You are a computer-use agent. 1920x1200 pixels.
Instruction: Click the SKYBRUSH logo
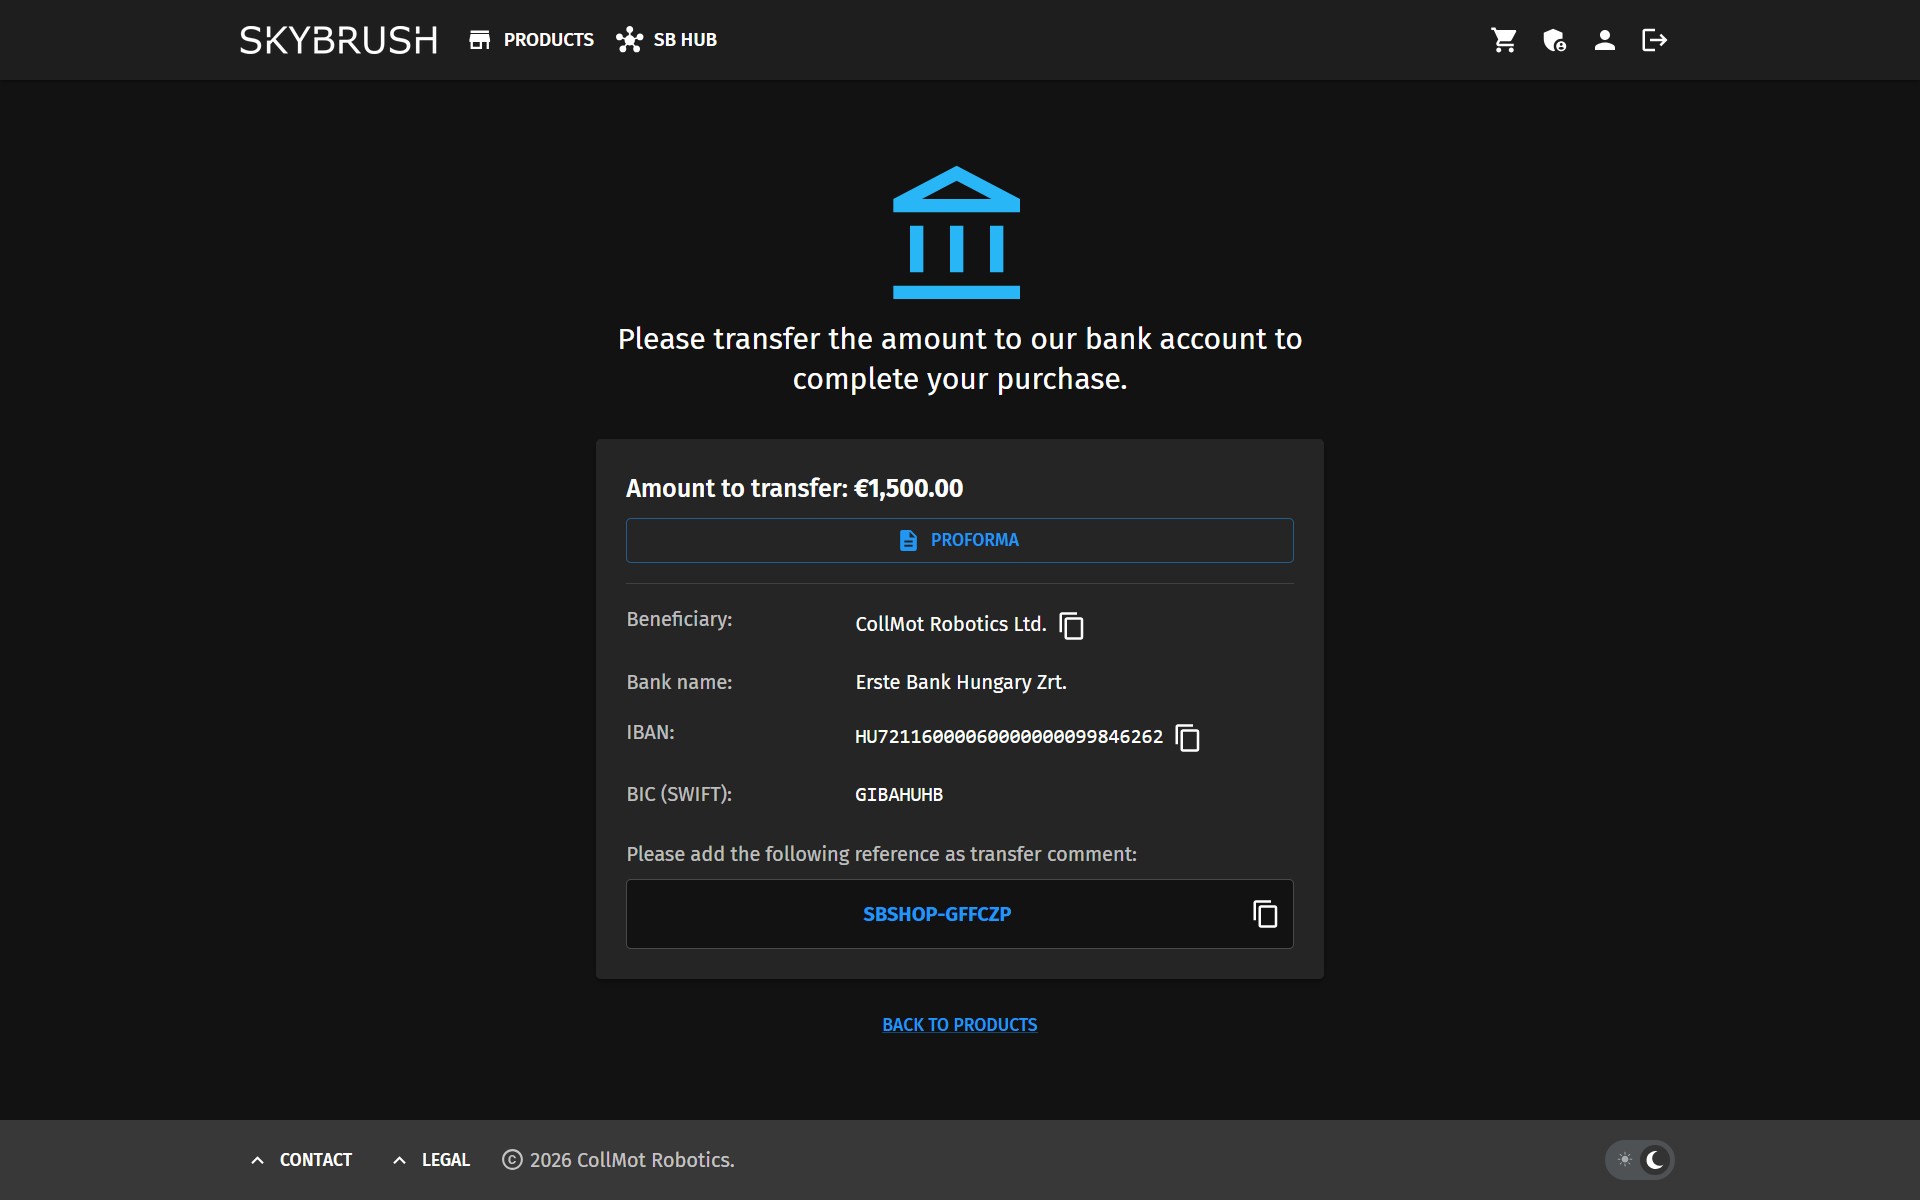coord(338,40)
